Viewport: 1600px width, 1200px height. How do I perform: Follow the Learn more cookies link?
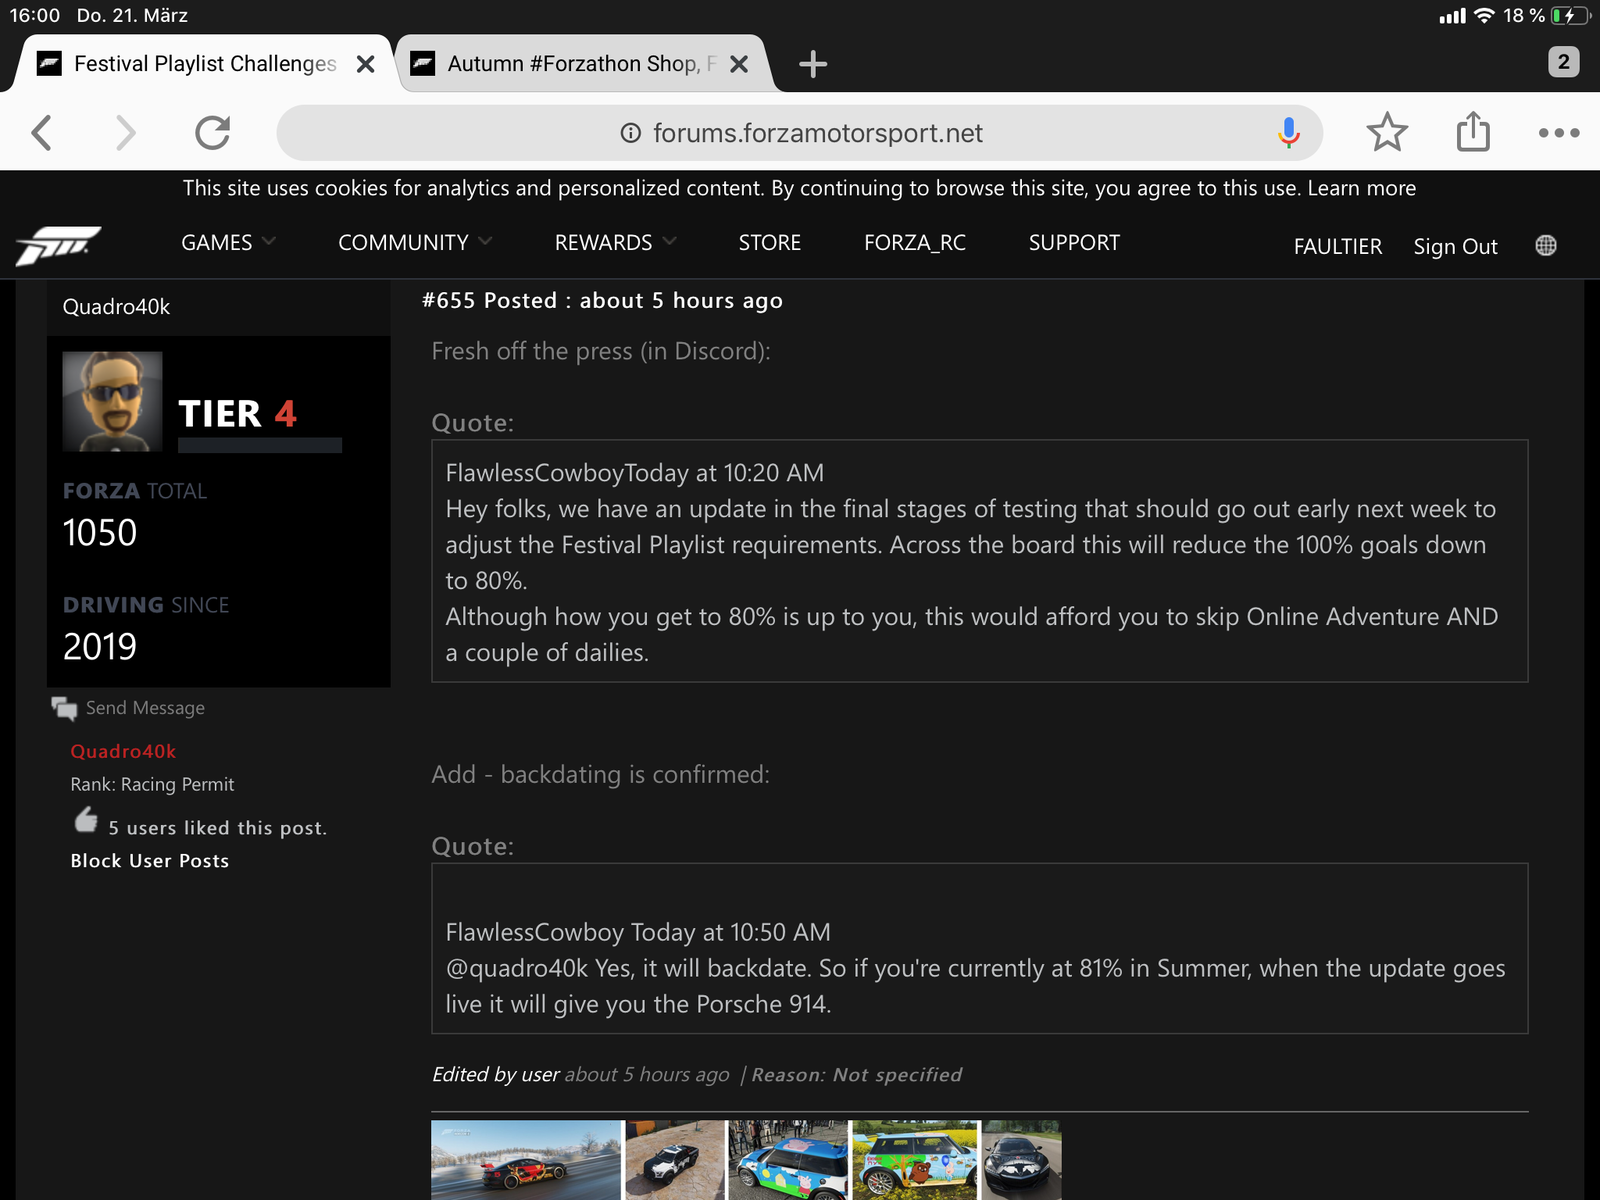click(1361, 188)
